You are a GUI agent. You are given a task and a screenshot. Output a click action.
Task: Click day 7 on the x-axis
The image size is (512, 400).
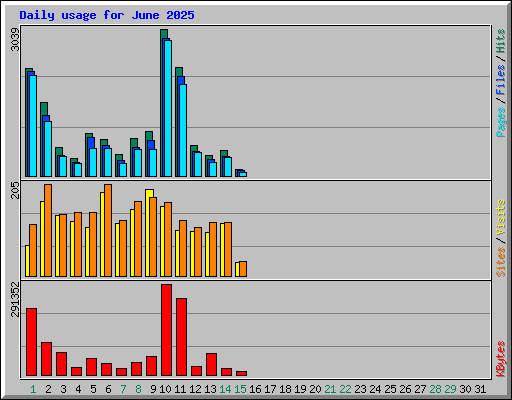pyautogui.click(x=123, y=389)
